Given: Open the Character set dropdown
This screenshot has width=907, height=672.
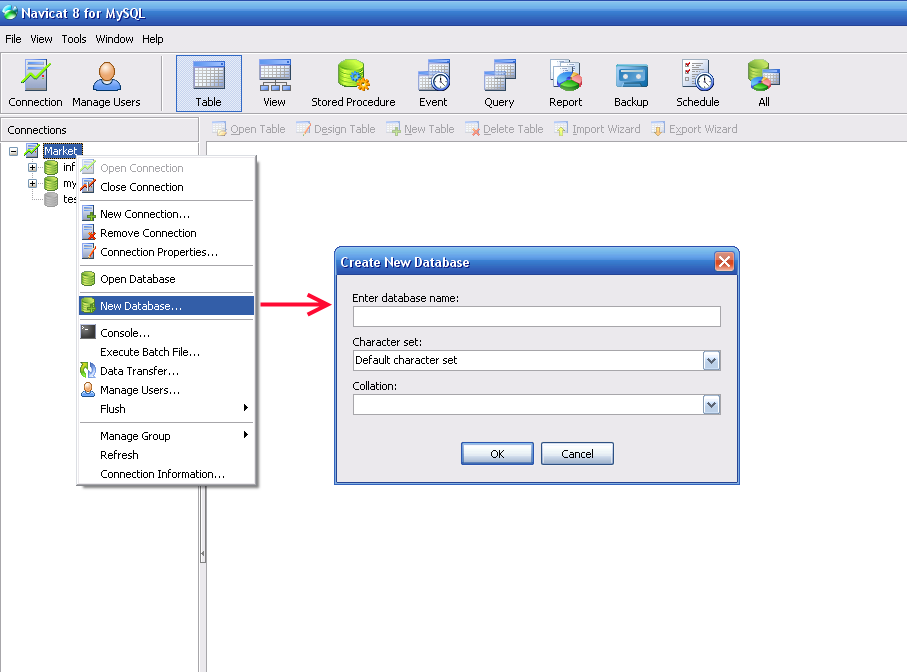Looking at the screenshot, I should (x=711, y=361).
